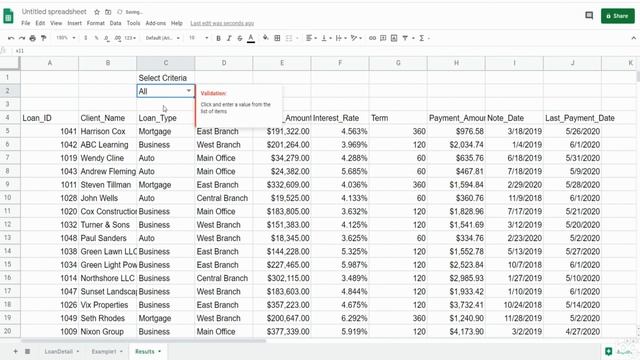The width and height of the screenshot is (640, 360).
Task: Click the Explore button
Action: (x=608, y=351)
